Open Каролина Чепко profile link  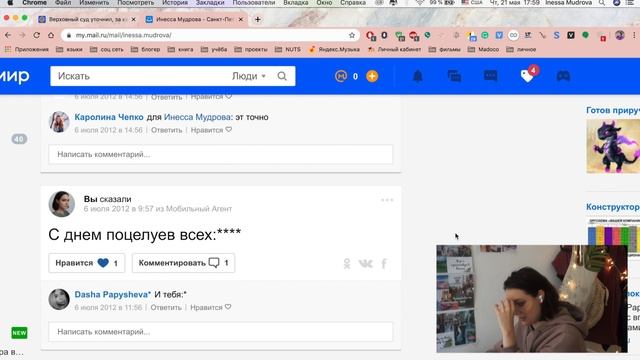click(109, 117)
